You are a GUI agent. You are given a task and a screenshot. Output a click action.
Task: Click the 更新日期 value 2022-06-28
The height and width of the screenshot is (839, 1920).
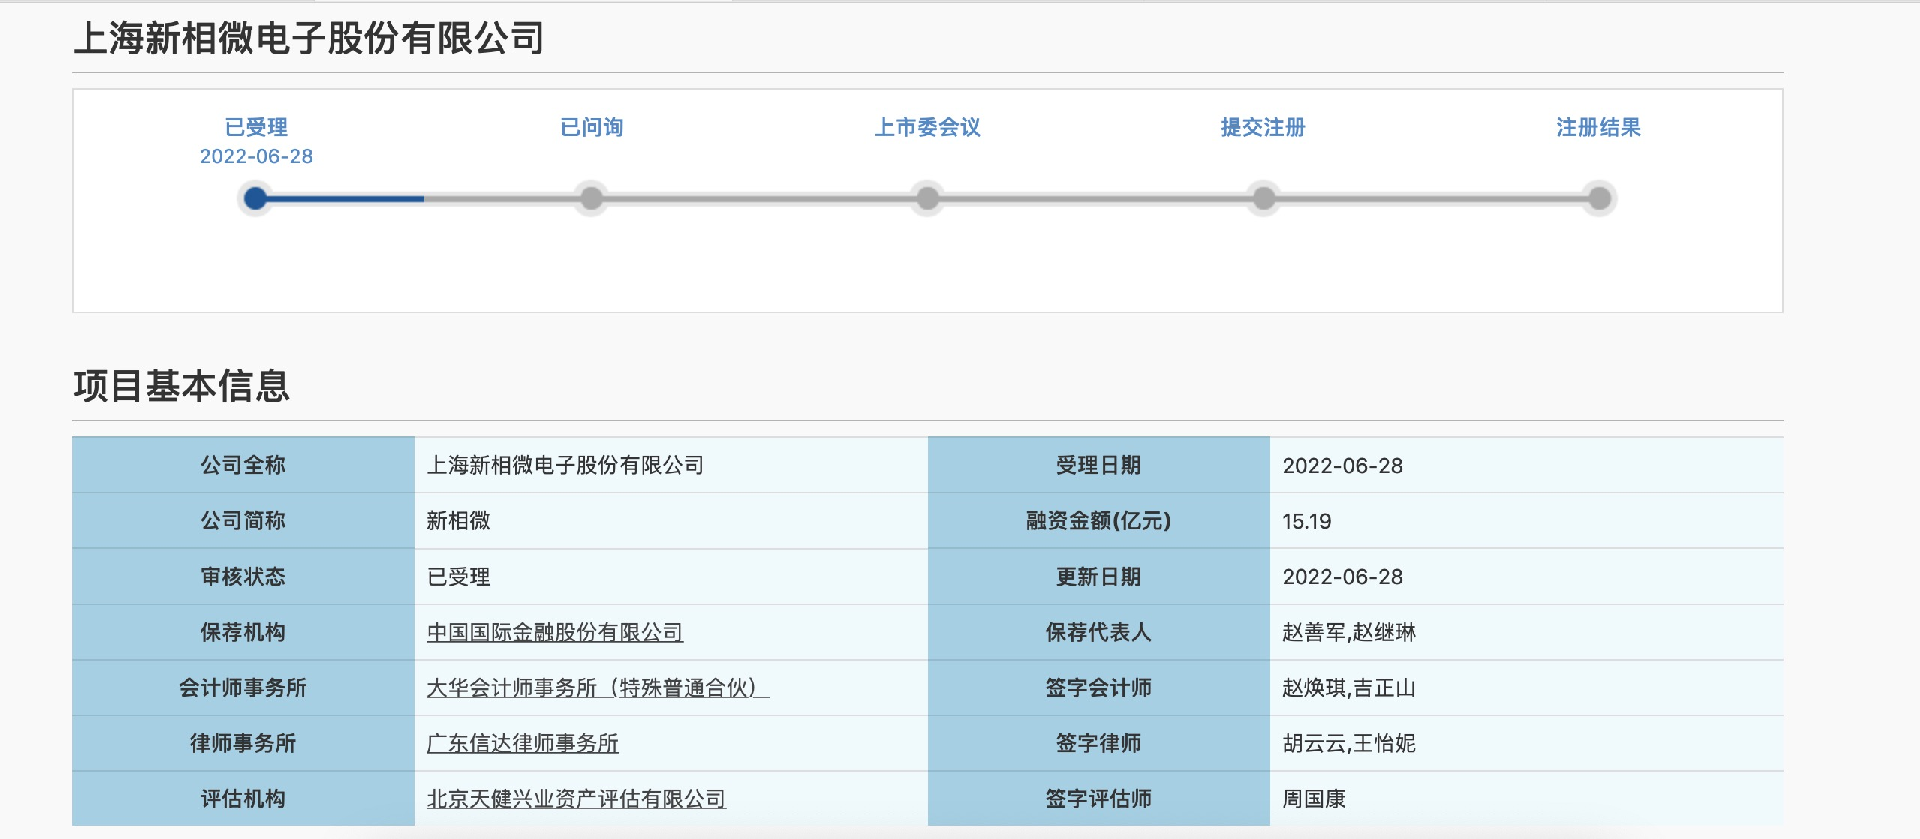point(1343,577)
